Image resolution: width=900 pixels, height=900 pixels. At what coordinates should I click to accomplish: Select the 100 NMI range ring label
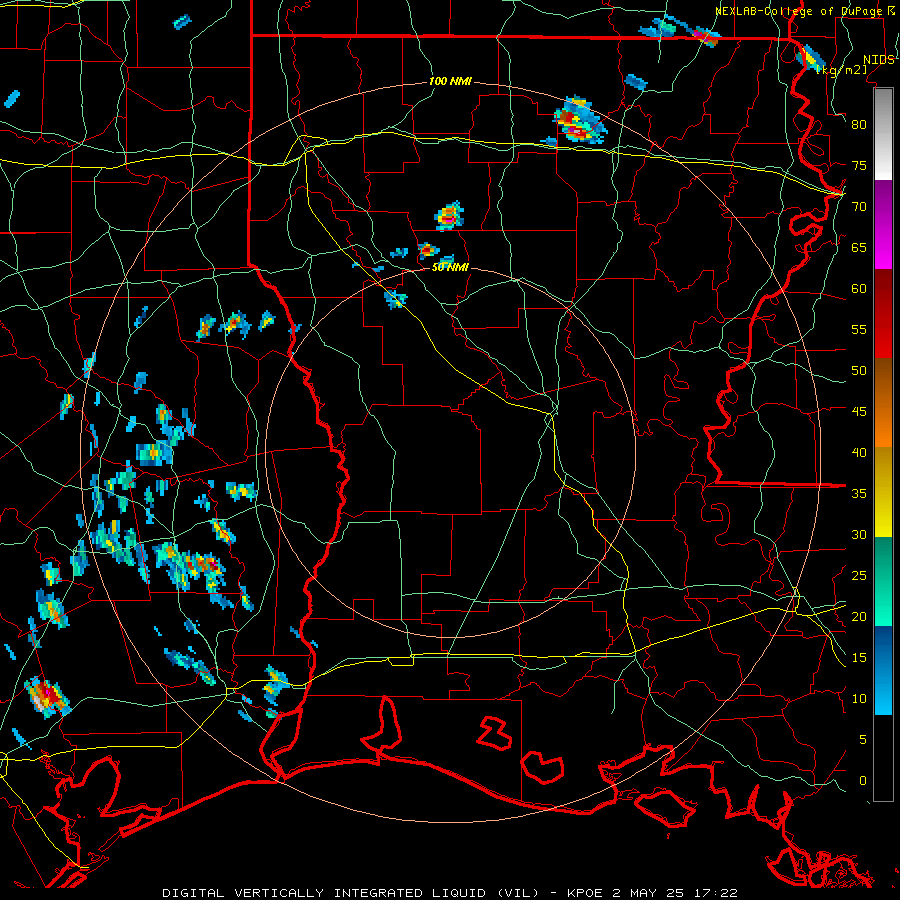(450, 81)
